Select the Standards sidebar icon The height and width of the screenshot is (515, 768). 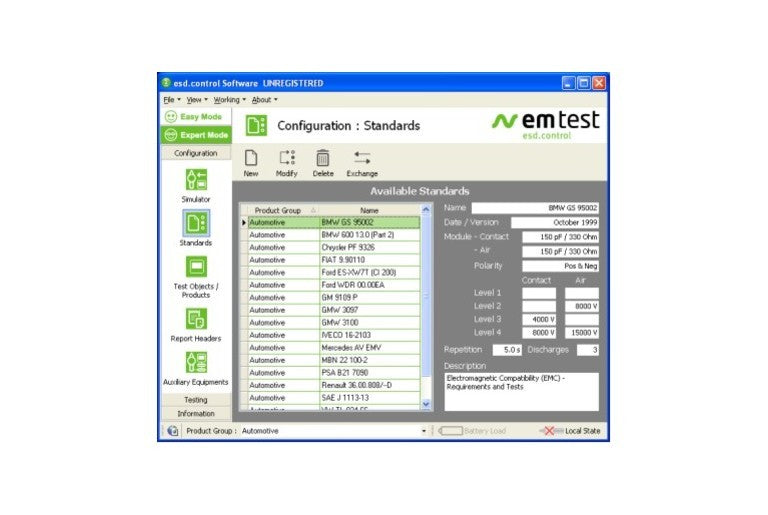coord(196,223)
